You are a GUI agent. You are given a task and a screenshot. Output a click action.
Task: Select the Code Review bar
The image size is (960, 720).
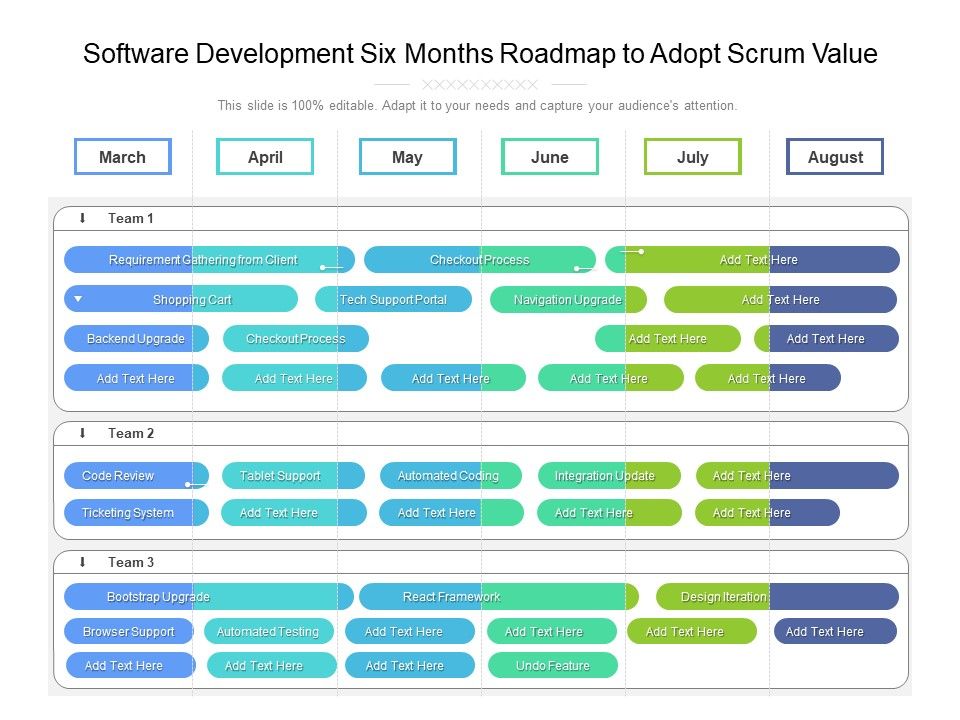pyautogui.click(x=136, y=476)
